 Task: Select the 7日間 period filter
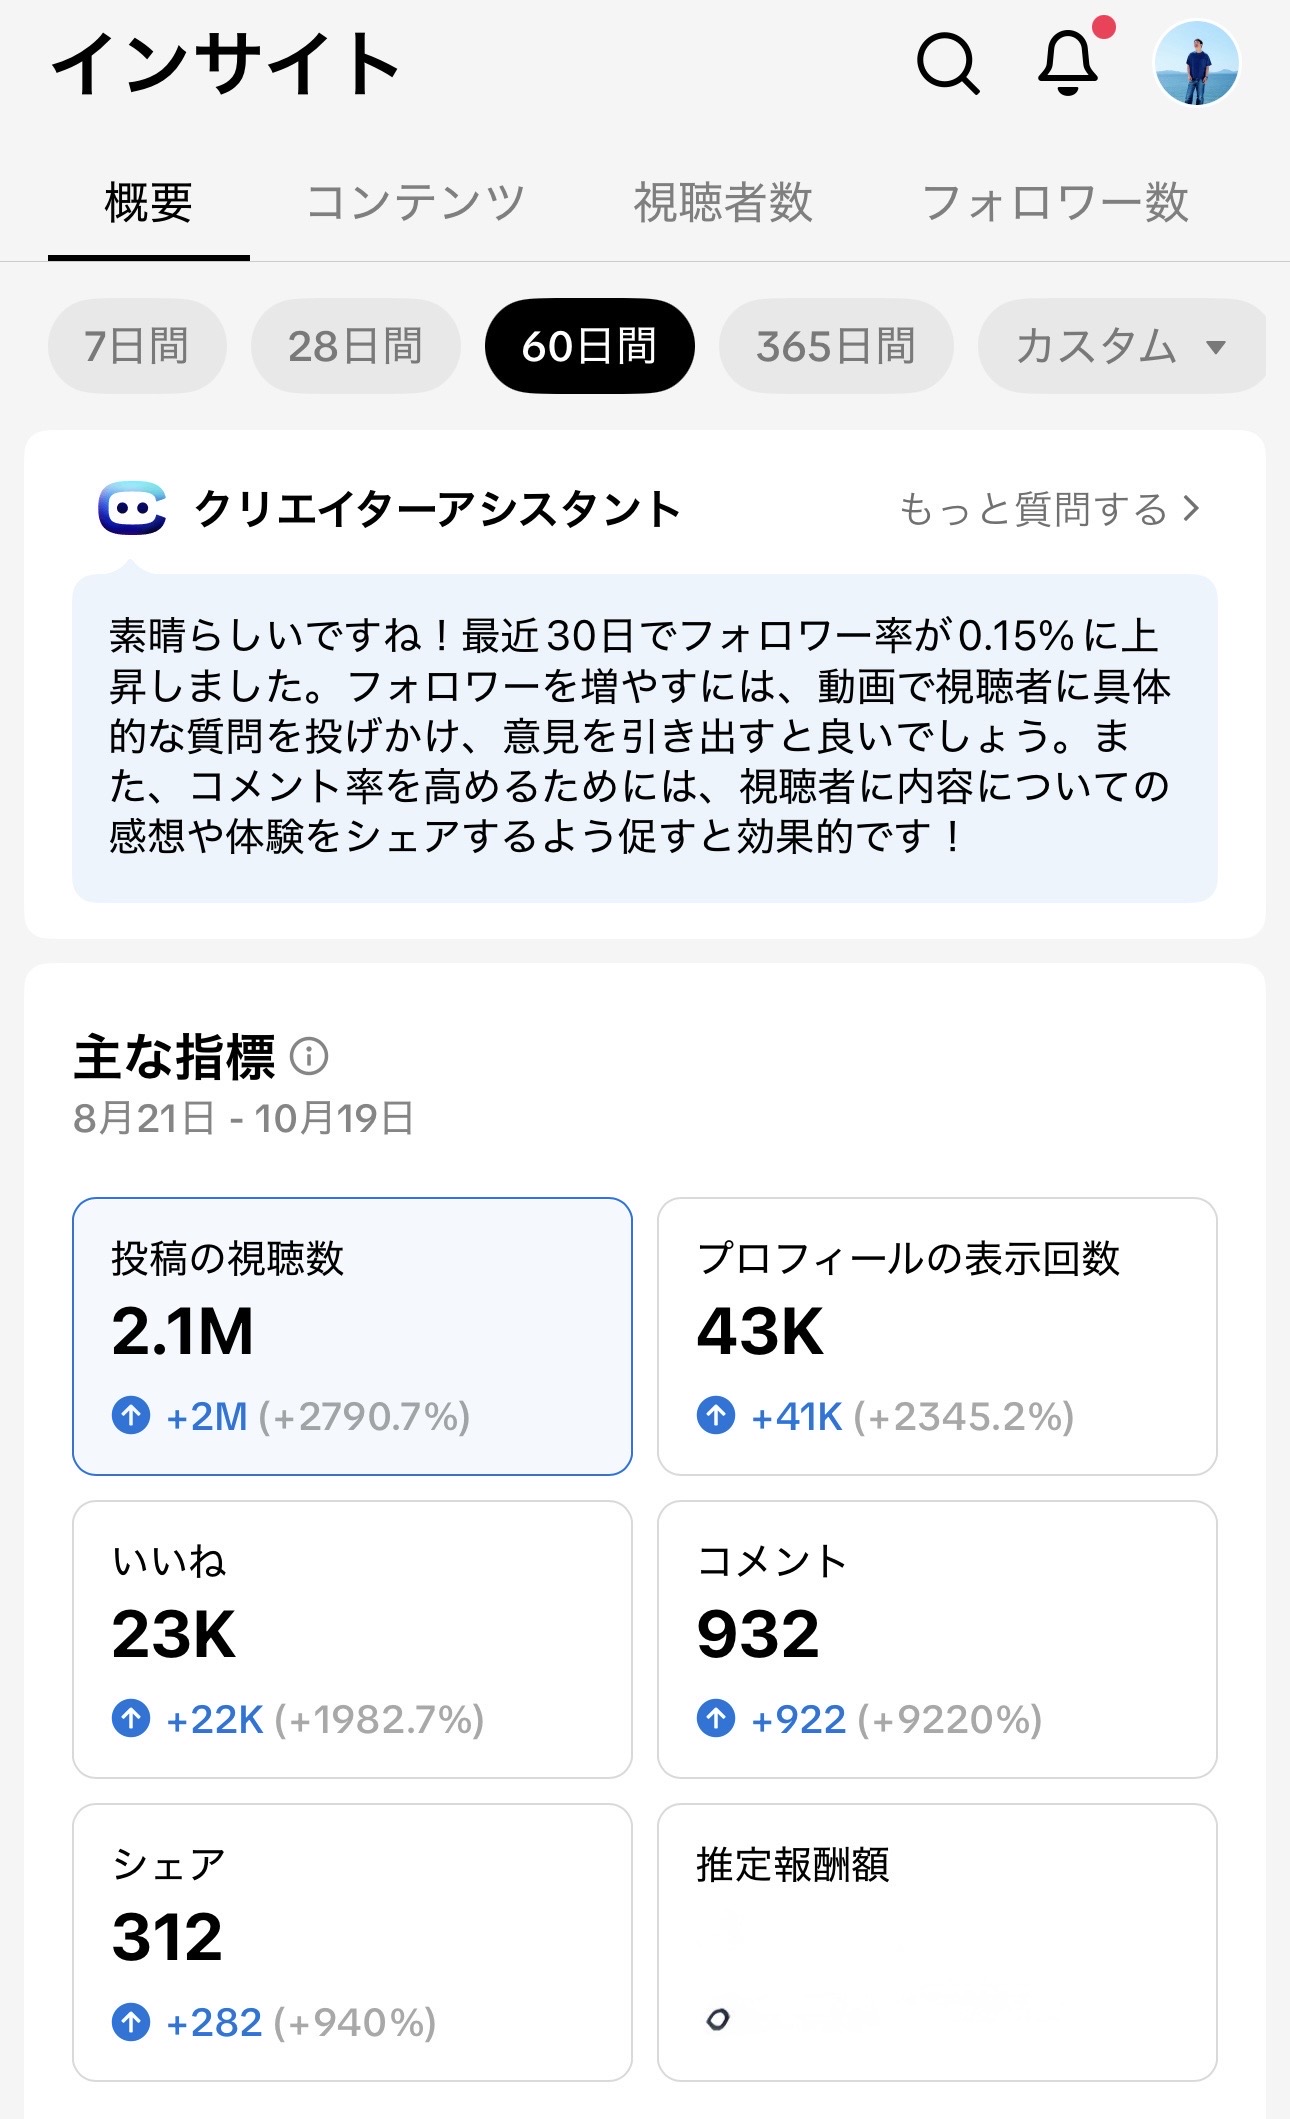pos(137,346)
